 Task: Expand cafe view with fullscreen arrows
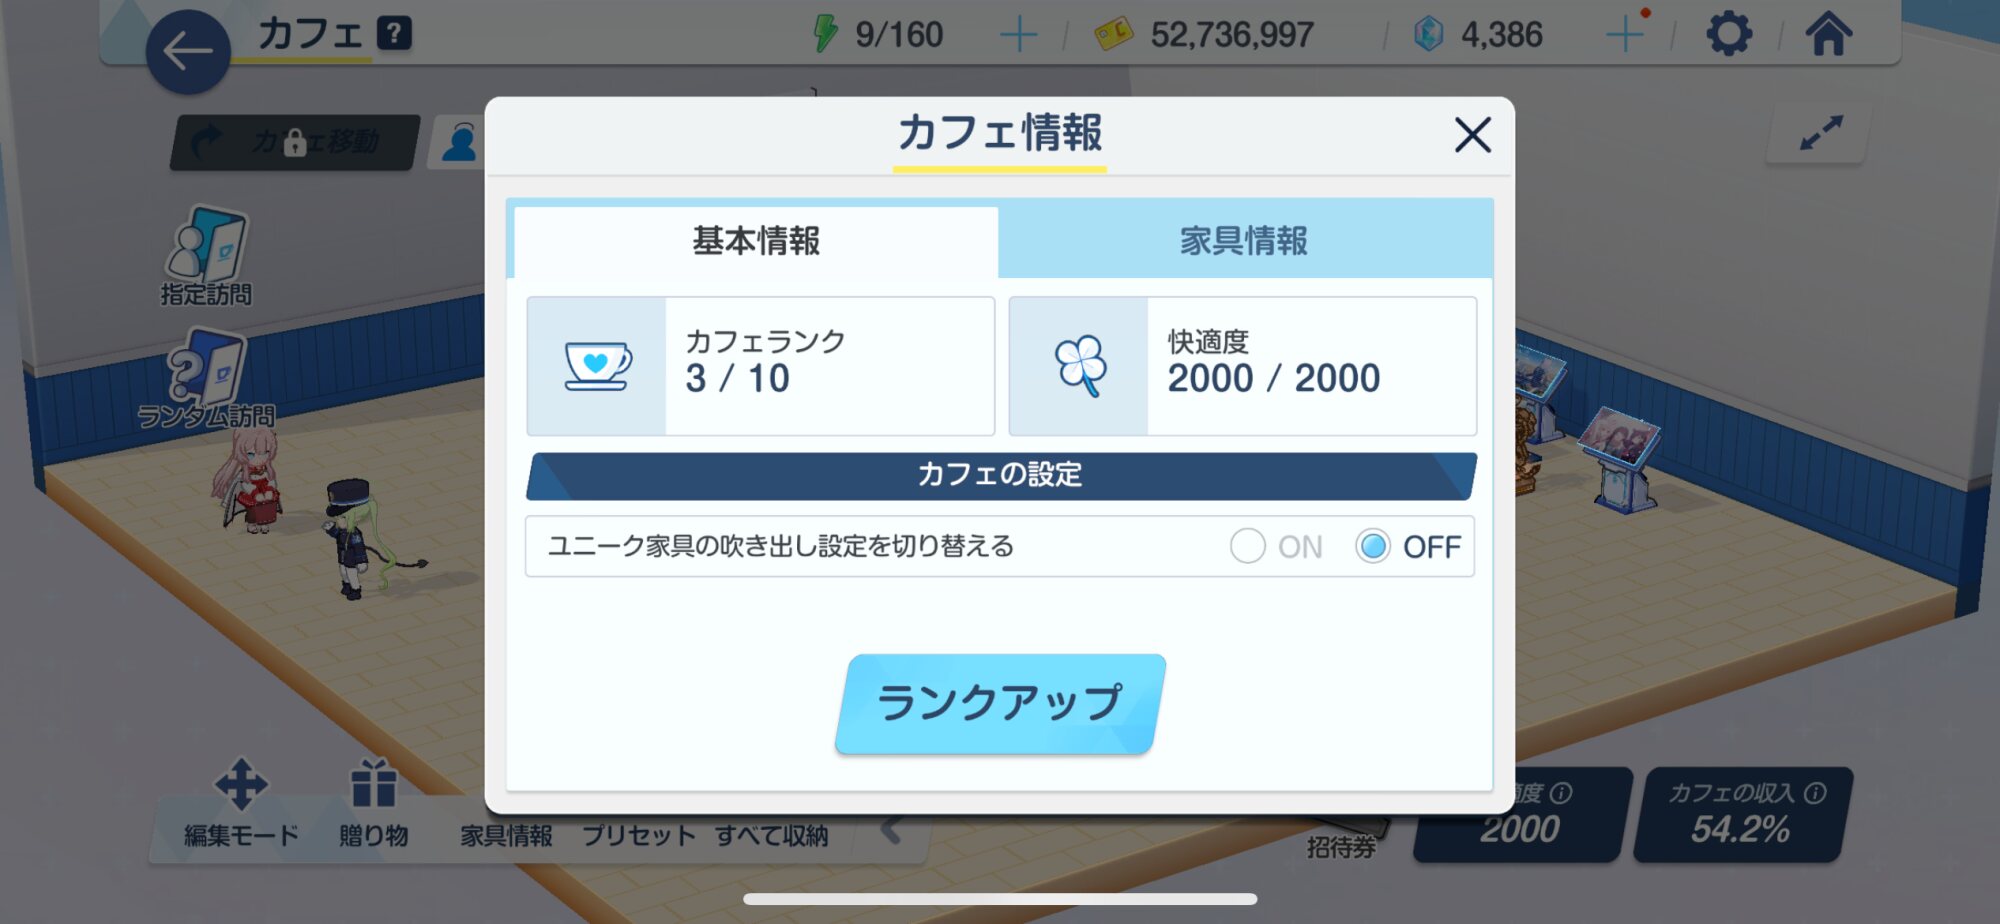click(1820, 133)
